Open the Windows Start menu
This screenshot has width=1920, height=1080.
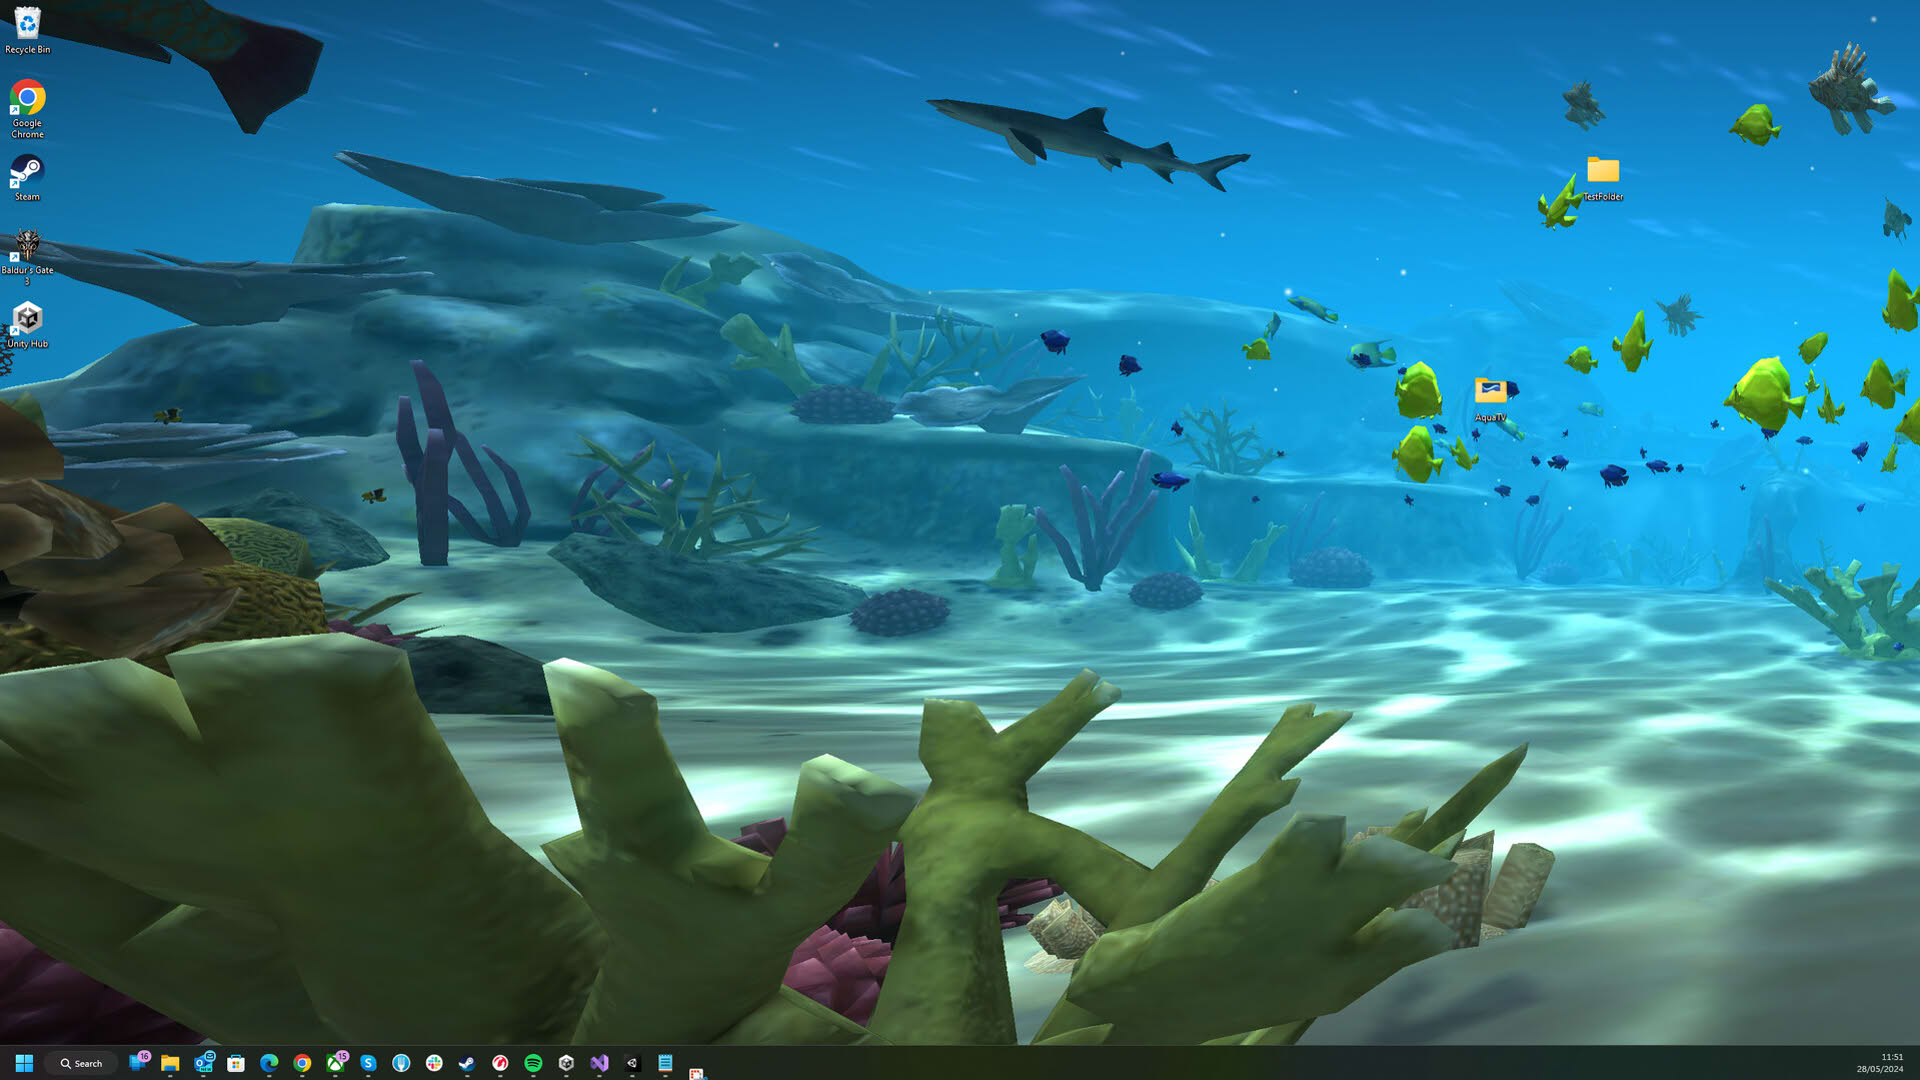[x=24, y=1063]
